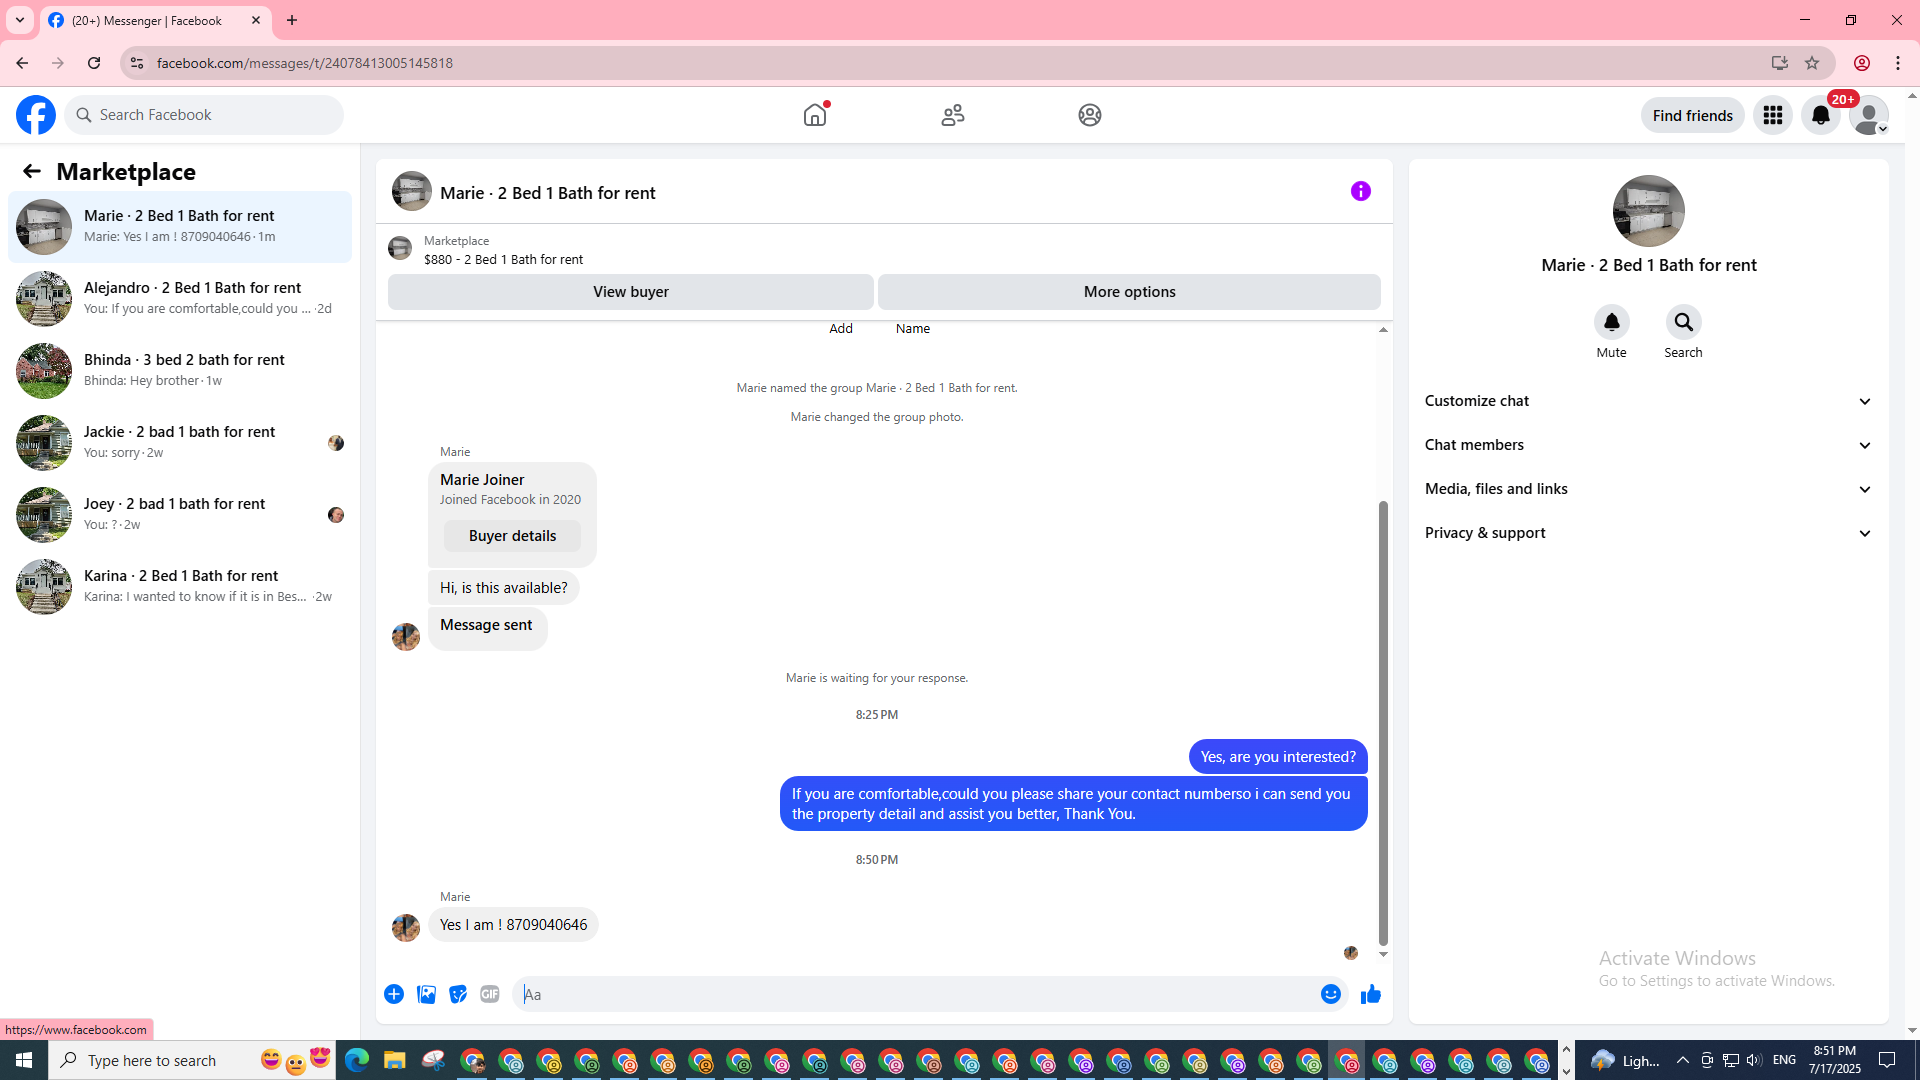Open the Windows notification center icon
The height and width of the screenshot is (1080, 1920).
[1888, 1060]
